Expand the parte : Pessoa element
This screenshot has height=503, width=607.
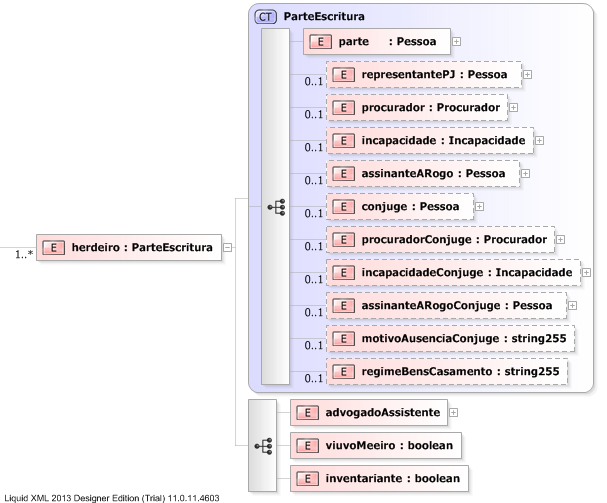pyautogui.click(x=456, y=42)
